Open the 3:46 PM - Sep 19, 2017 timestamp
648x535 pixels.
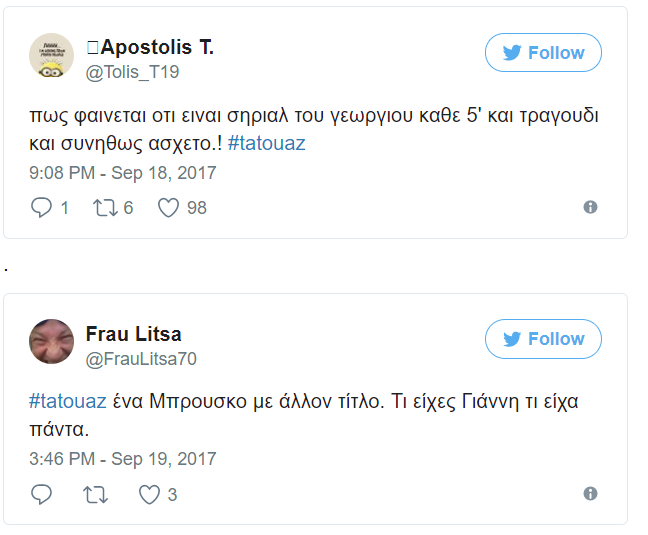coord(122,459)
